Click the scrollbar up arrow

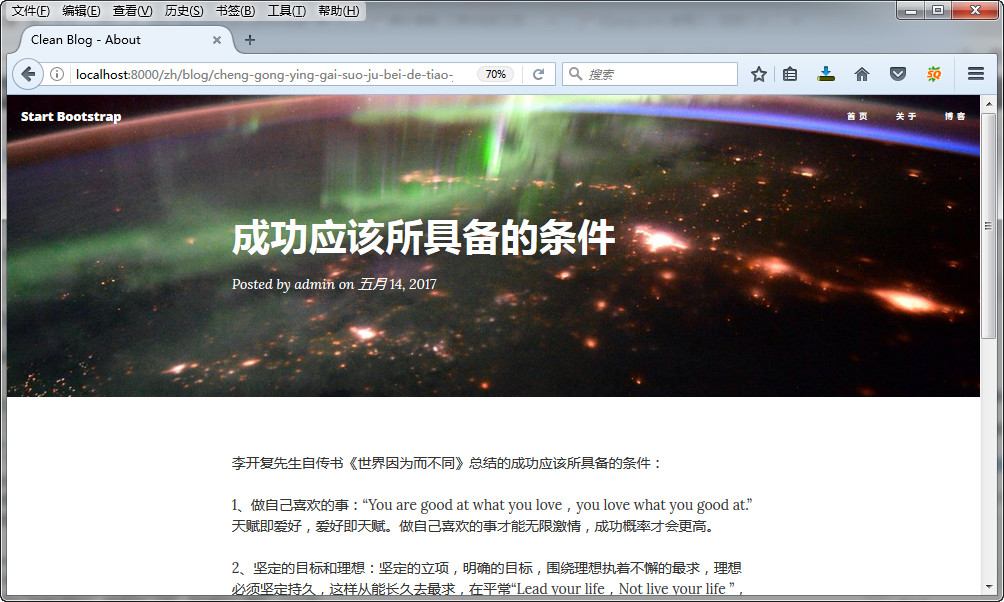989,103
